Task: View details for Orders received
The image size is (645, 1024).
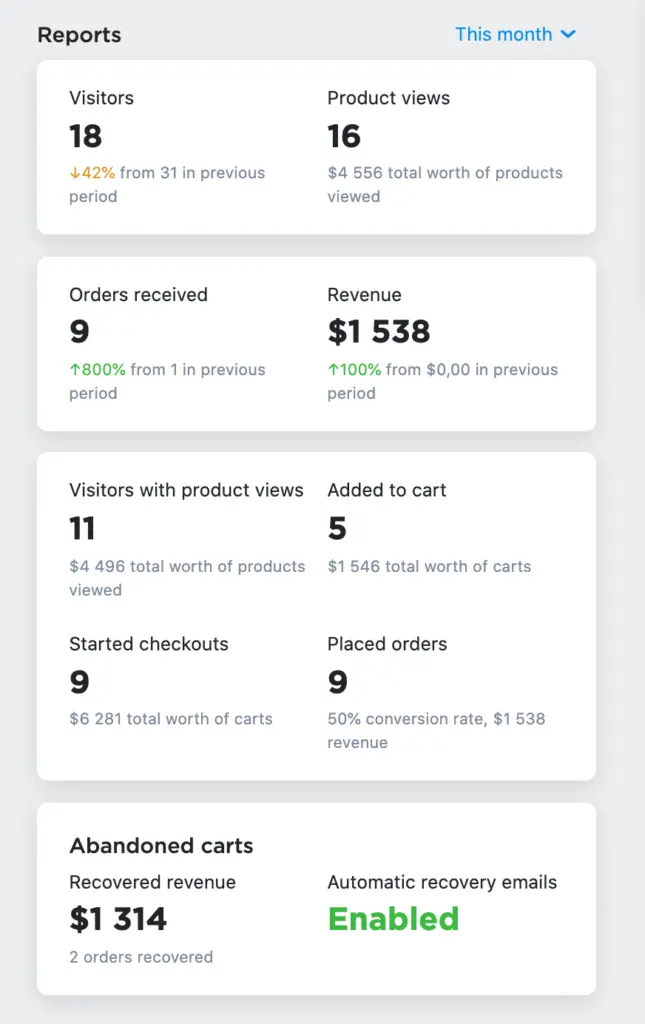Action: point(138,295)
